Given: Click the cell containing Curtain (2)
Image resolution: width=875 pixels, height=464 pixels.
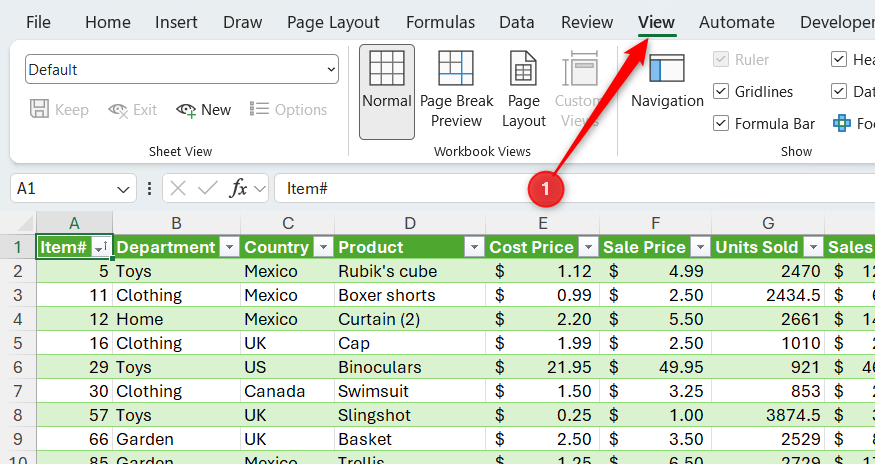Looking at the screenshot, I should coord(410,319).
